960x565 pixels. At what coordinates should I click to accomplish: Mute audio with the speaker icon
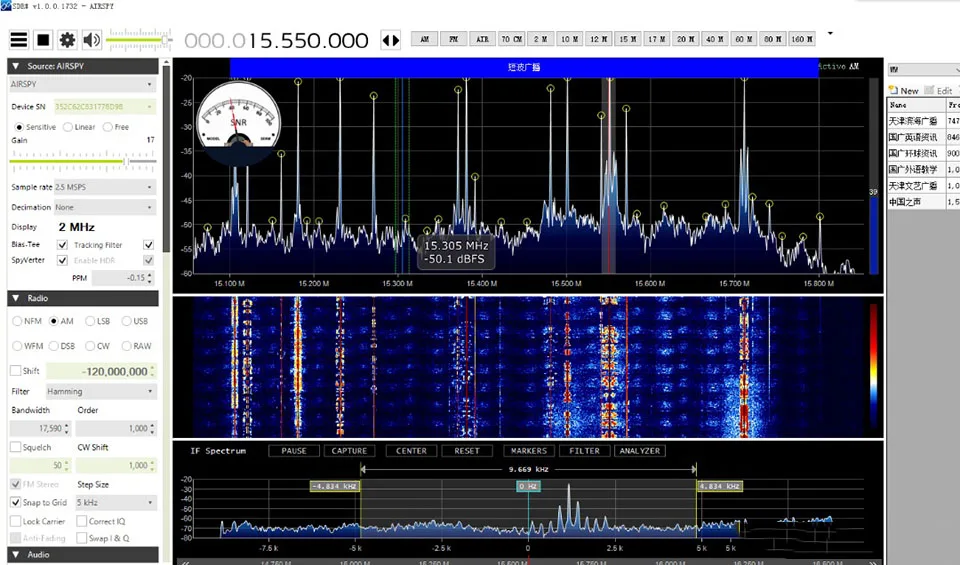91,40
